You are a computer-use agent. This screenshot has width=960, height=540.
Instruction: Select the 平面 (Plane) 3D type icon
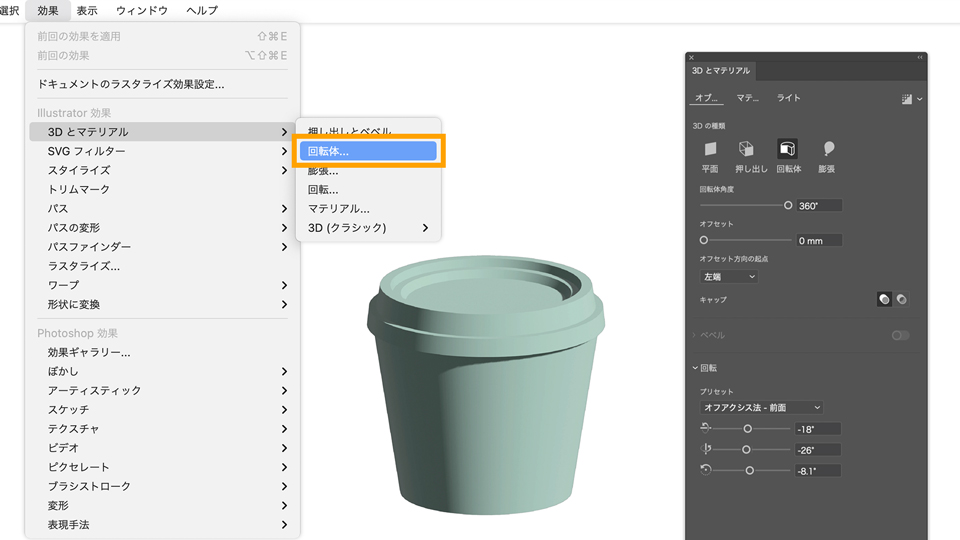tap(710, 149)
